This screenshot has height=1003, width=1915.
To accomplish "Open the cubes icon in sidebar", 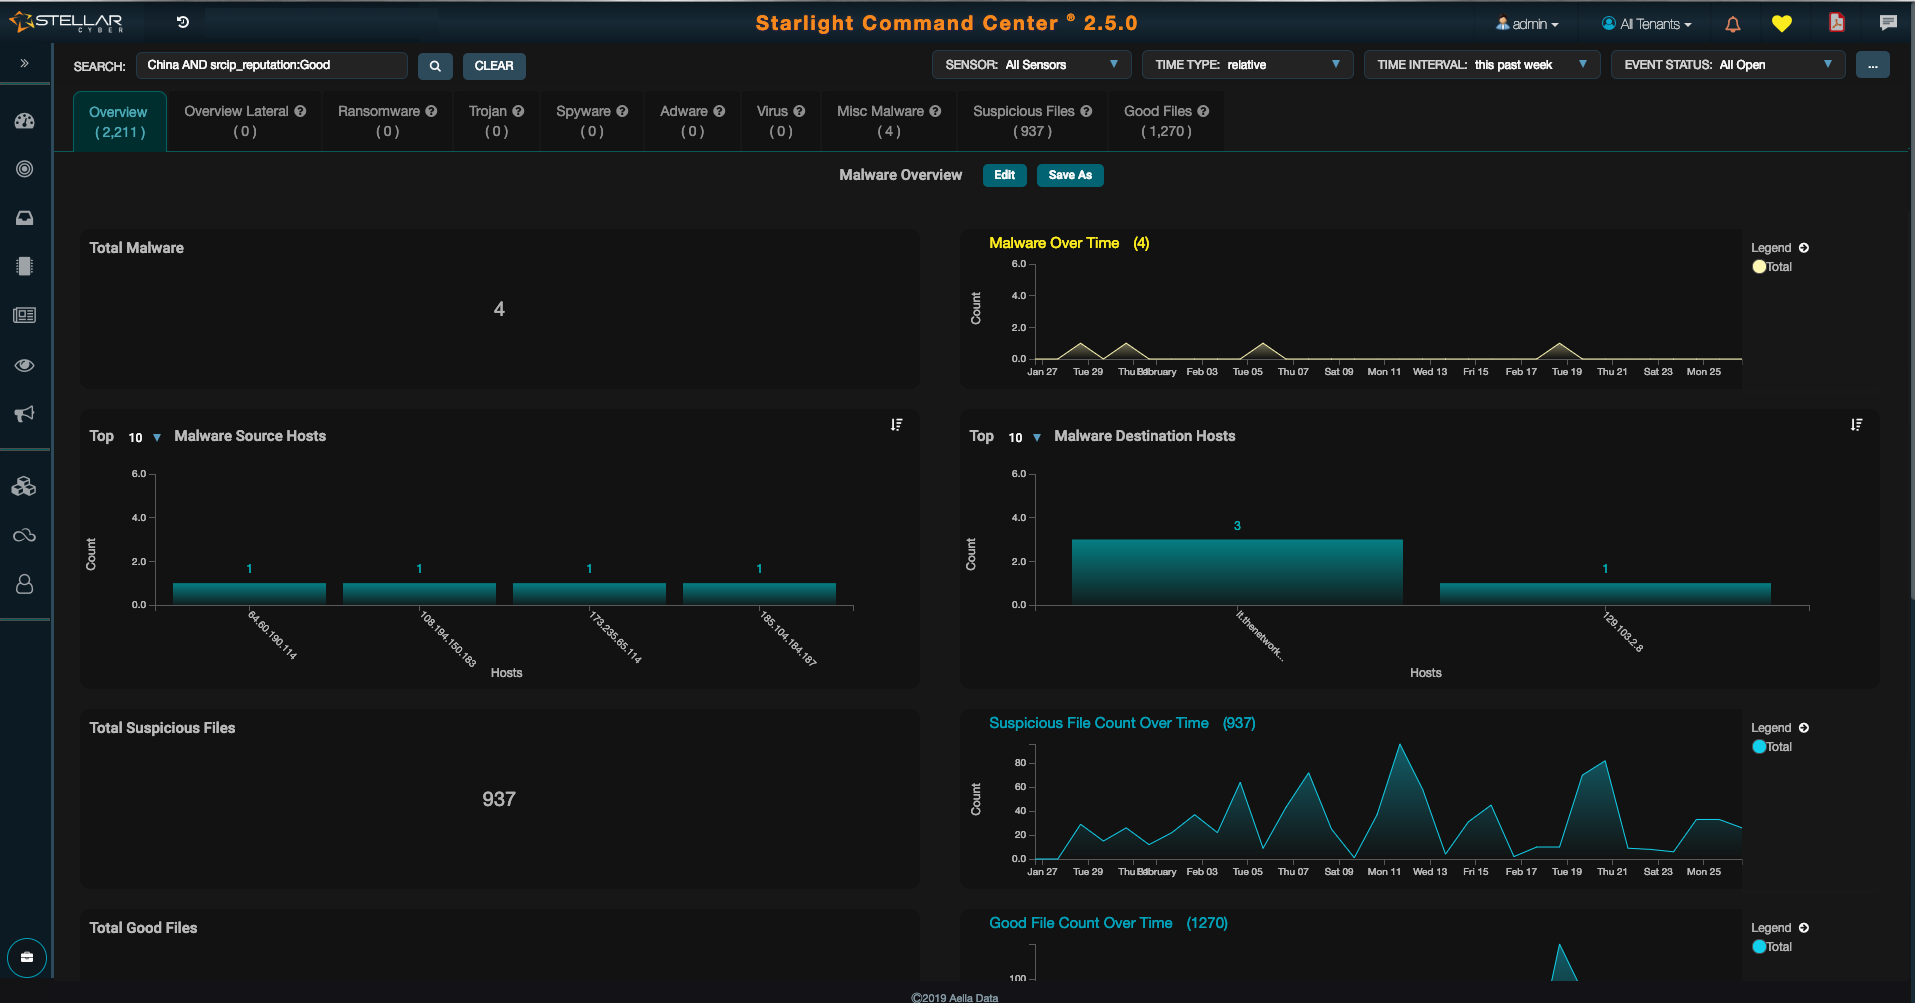I will click(25, 486).
